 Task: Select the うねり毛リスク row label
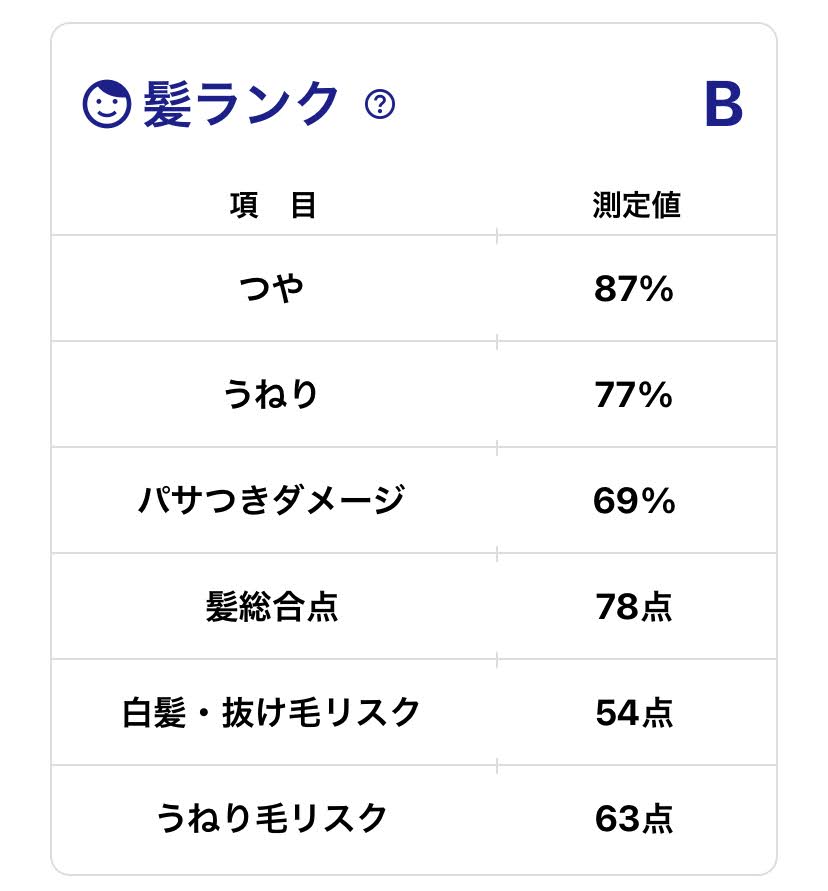click(273, 819)
